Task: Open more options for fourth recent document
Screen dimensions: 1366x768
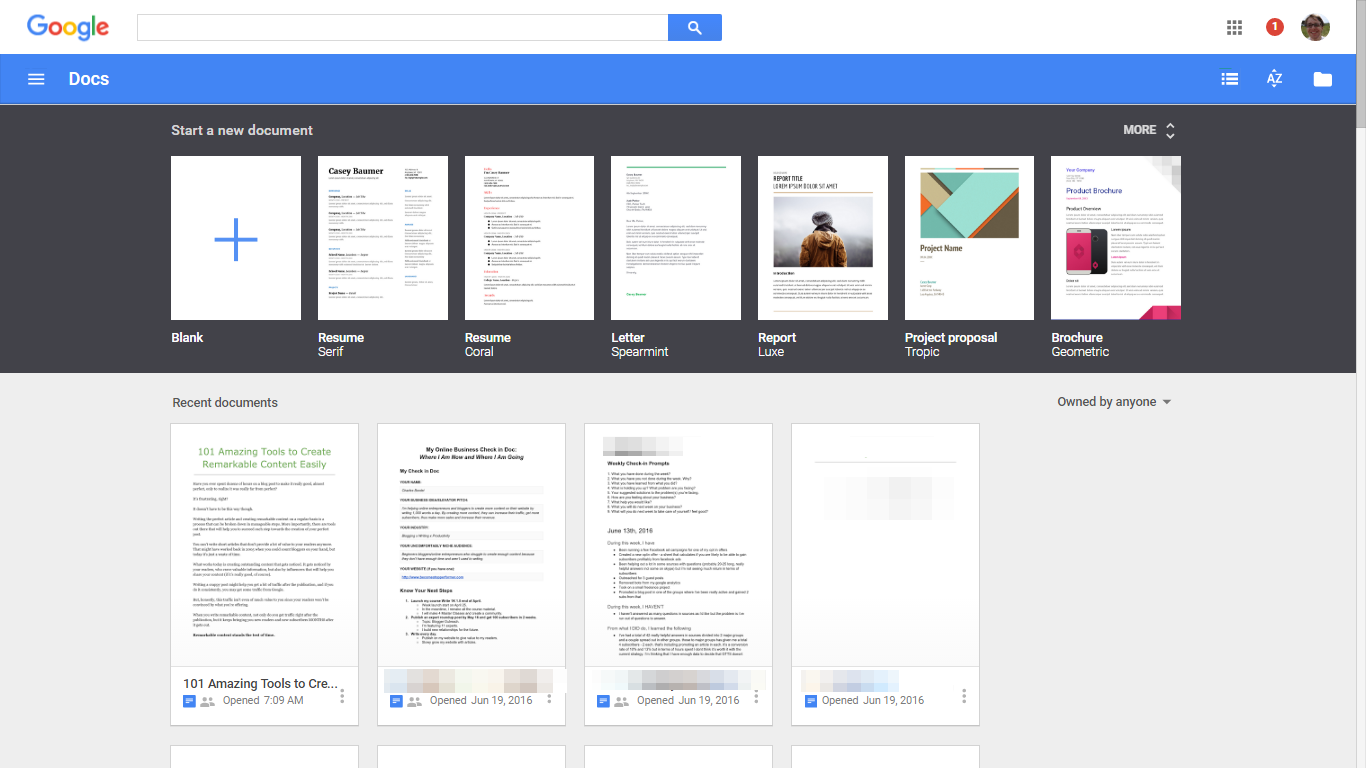Action: pos(964,695)
